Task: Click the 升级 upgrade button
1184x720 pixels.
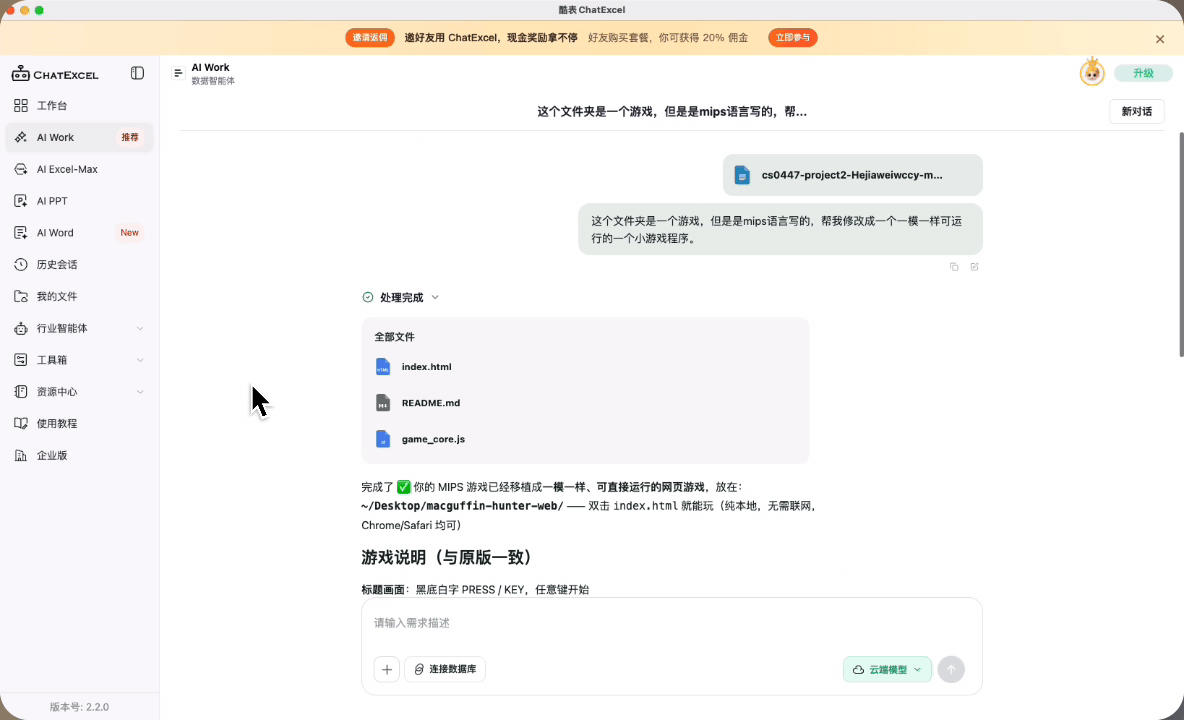Action: [x=1143, y=73]
